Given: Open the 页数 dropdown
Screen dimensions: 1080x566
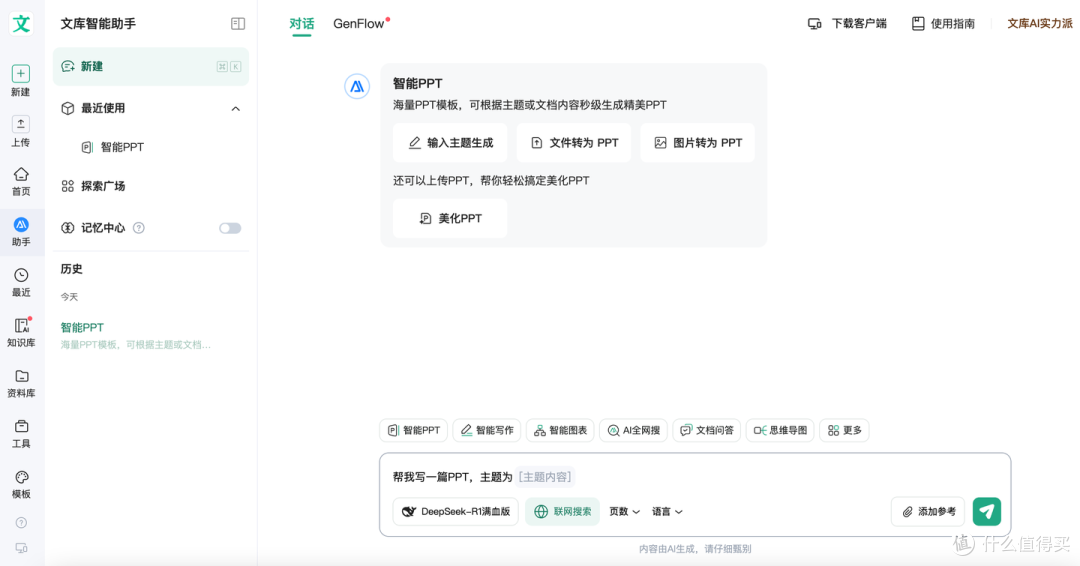Looking at the screenshot, I should point(624,512).
